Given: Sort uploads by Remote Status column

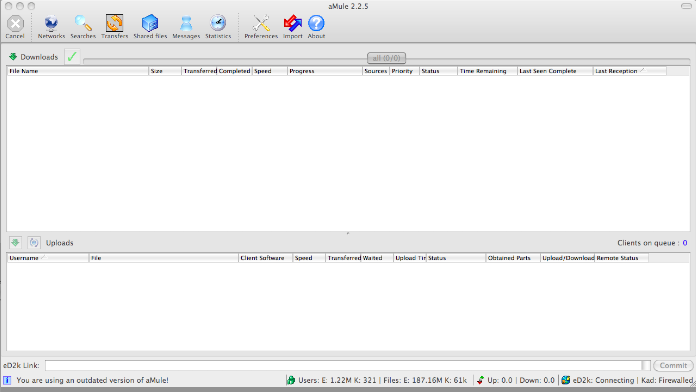Looking at the screenshot, I should pos(621,258).
